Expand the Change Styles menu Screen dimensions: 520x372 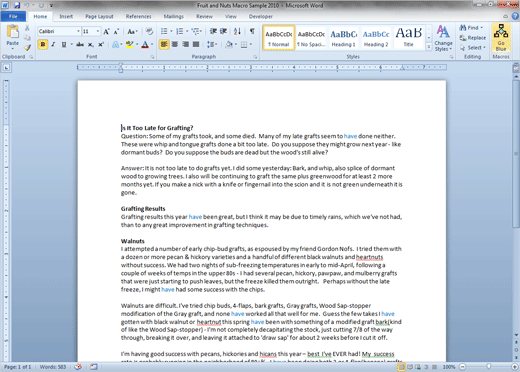[443, 38]
